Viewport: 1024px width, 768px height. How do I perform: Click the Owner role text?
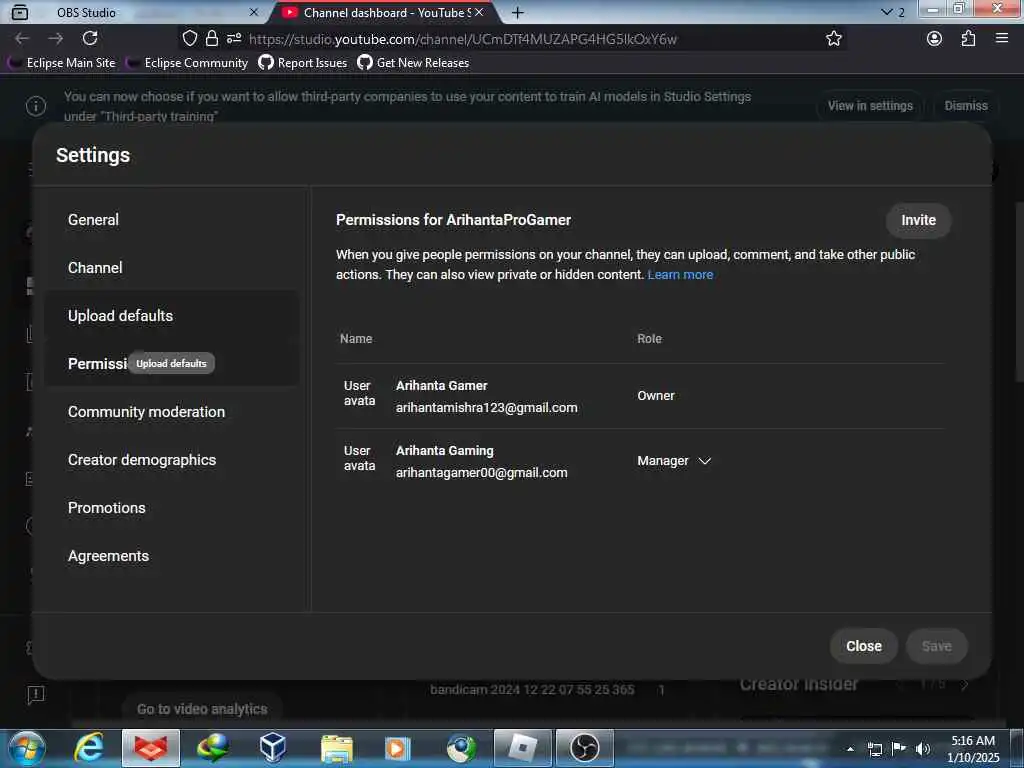pos(656,396)
